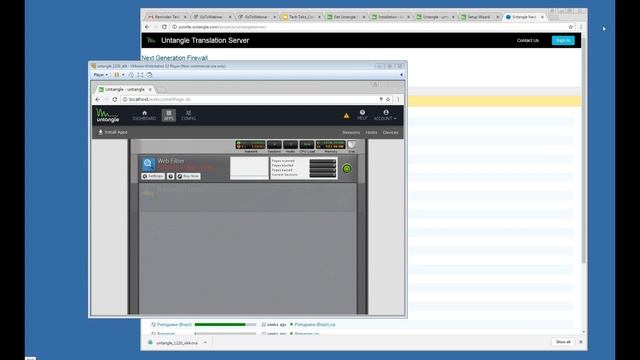Click Web Filter Buy Now button
The height and width of the screenshot is (360, 640).
(x=188, y=176)
